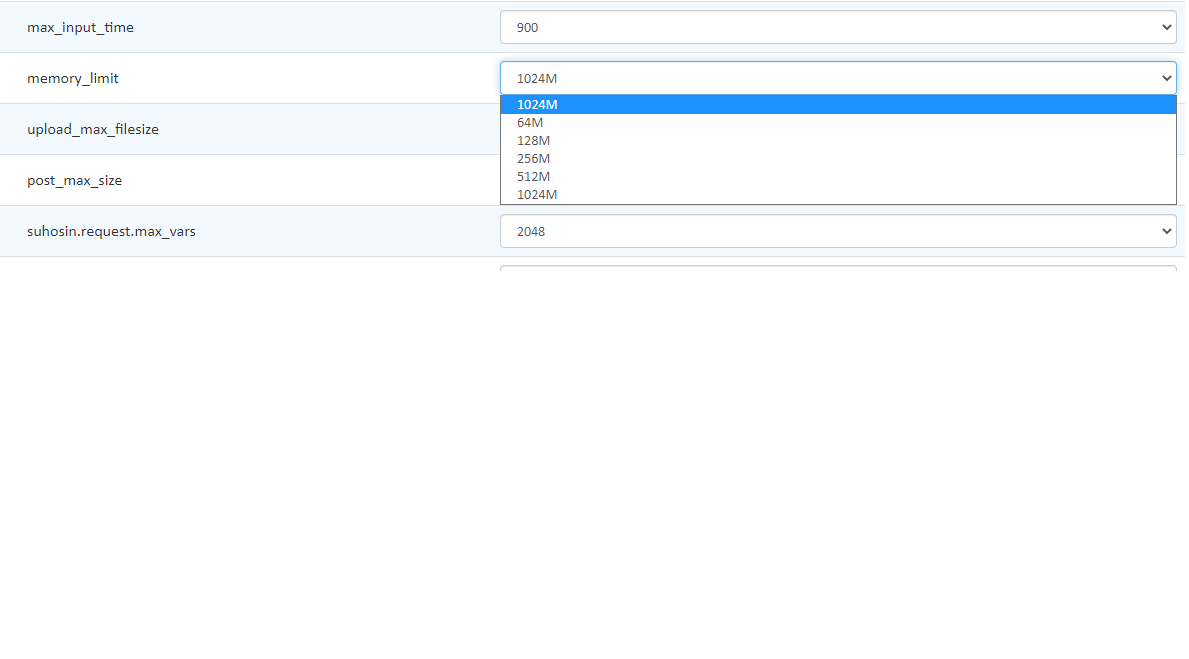Click the post_max_size label
The image size is (1189, 659).
click(x=74, y=180)
